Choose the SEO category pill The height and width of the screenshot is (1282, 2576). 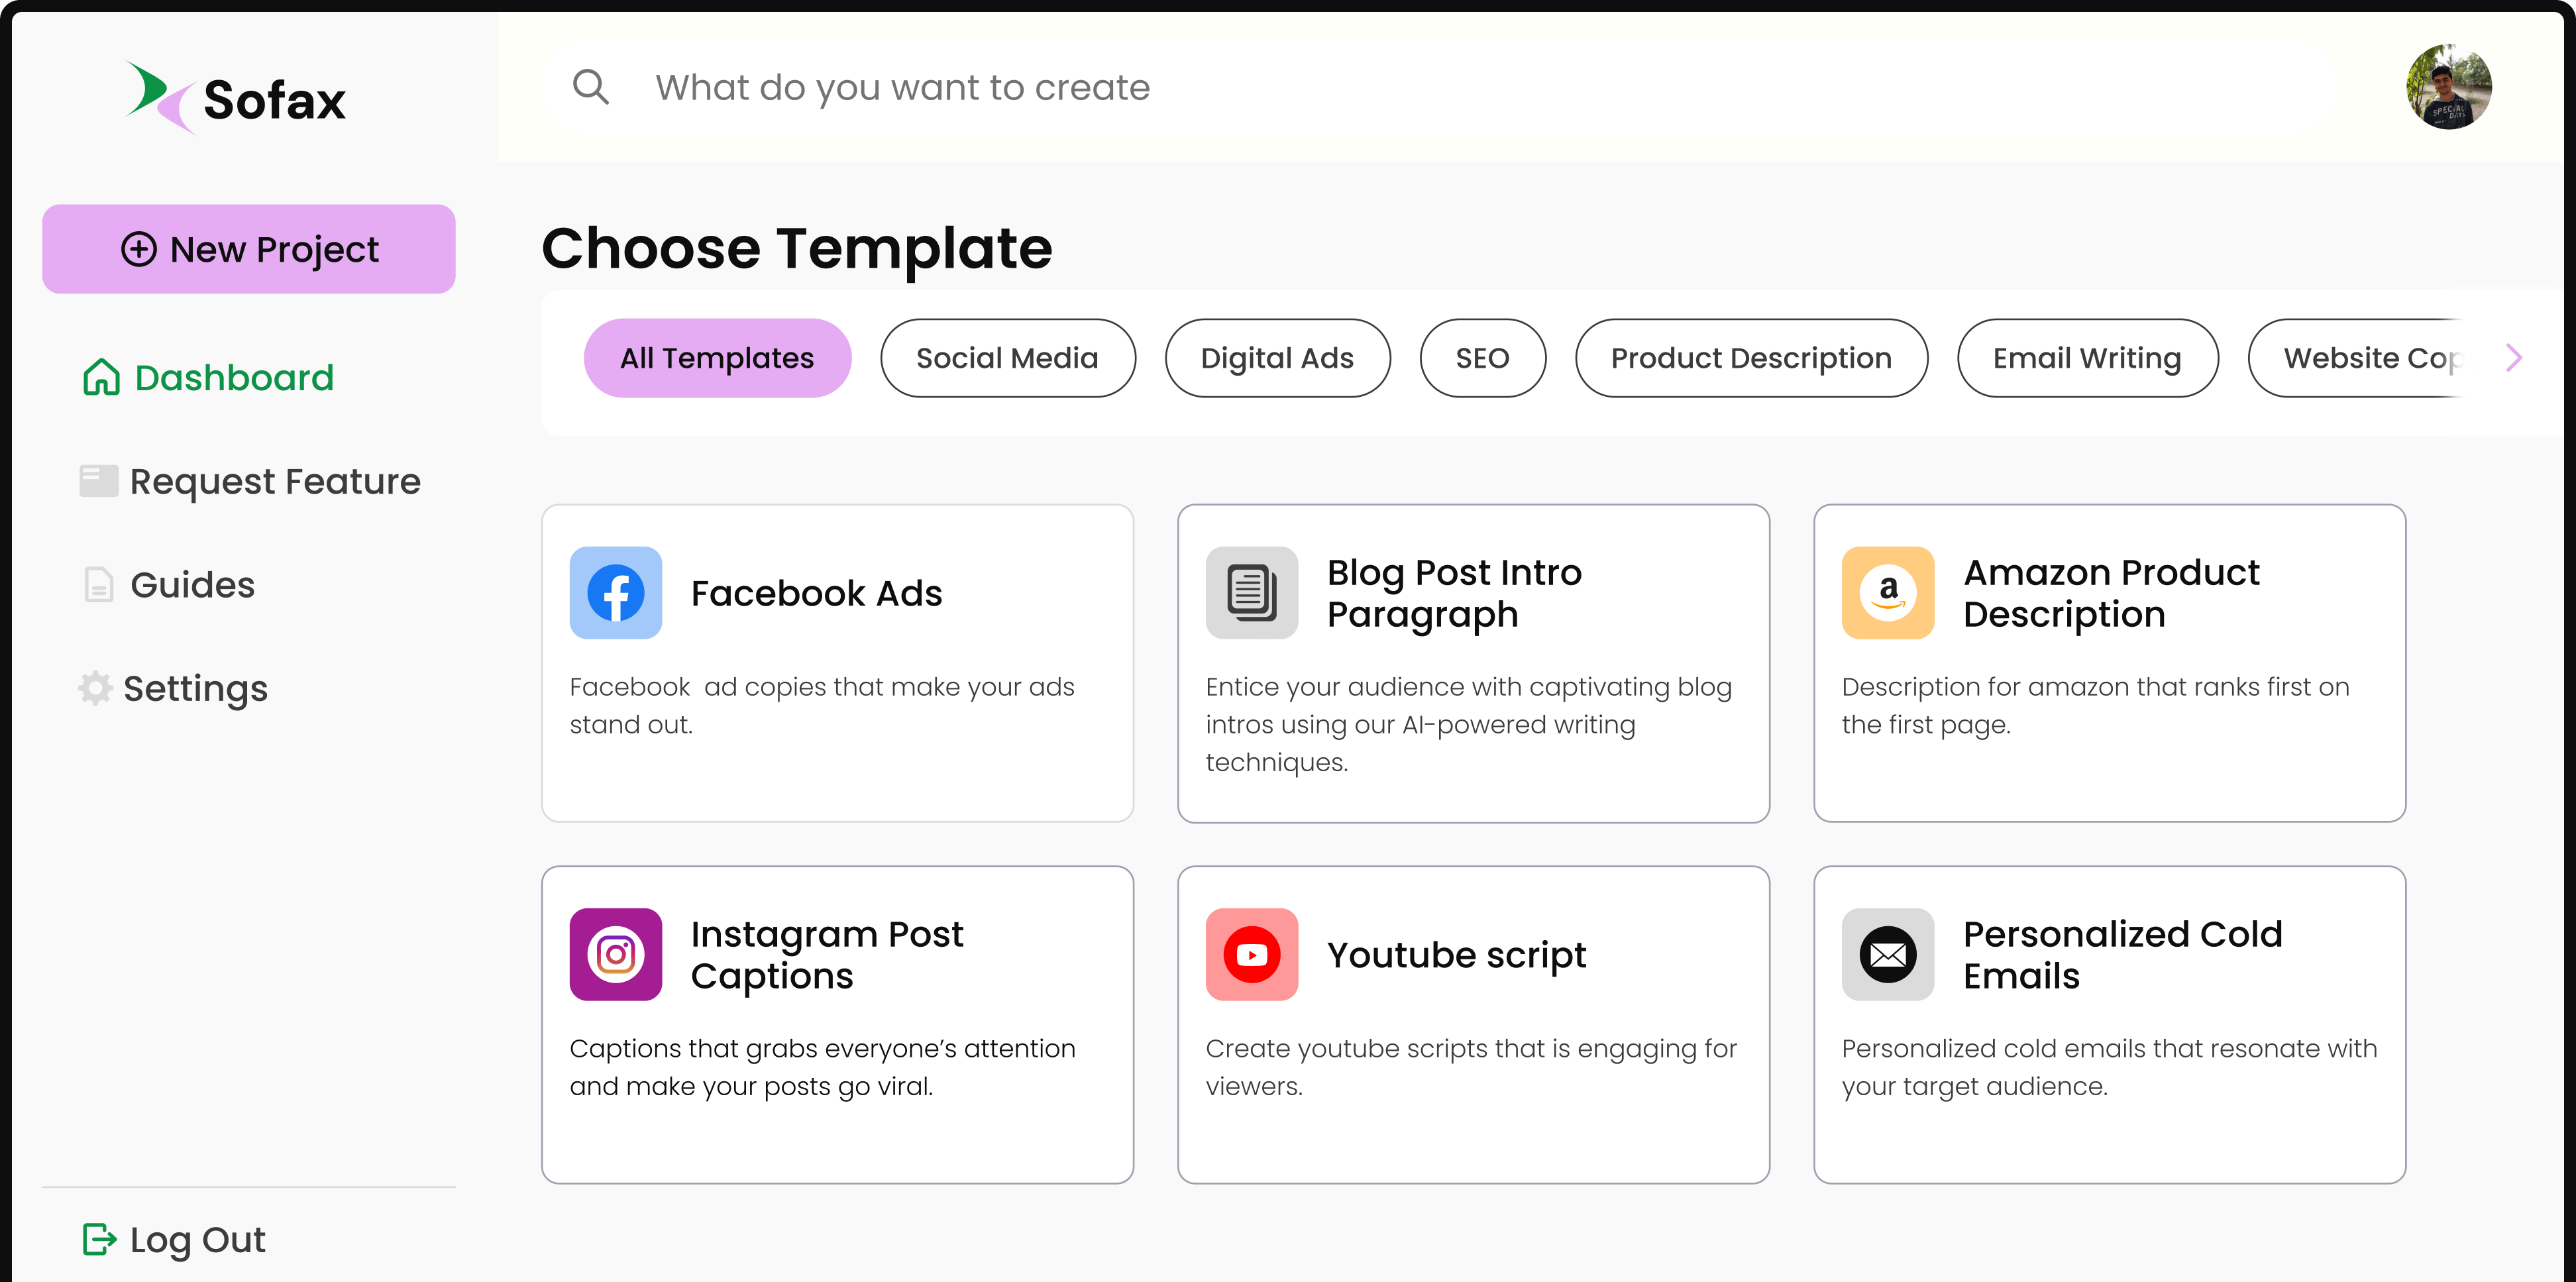point(1482,358)
